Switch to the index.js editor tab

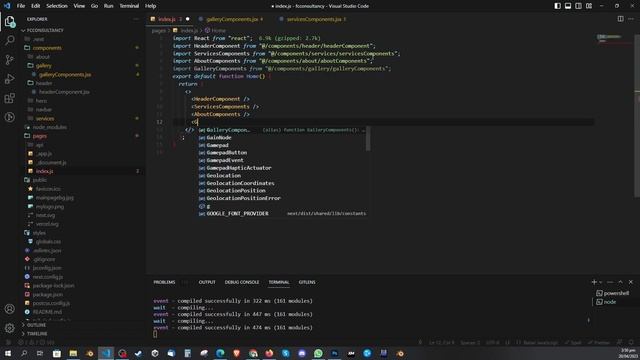point(170,19)
